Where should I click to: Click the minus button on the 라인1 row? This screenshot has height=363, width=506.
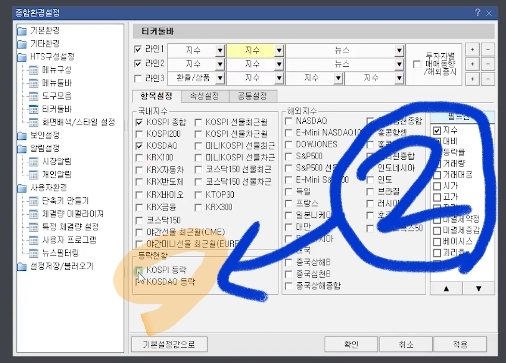(x=488, y=50)
